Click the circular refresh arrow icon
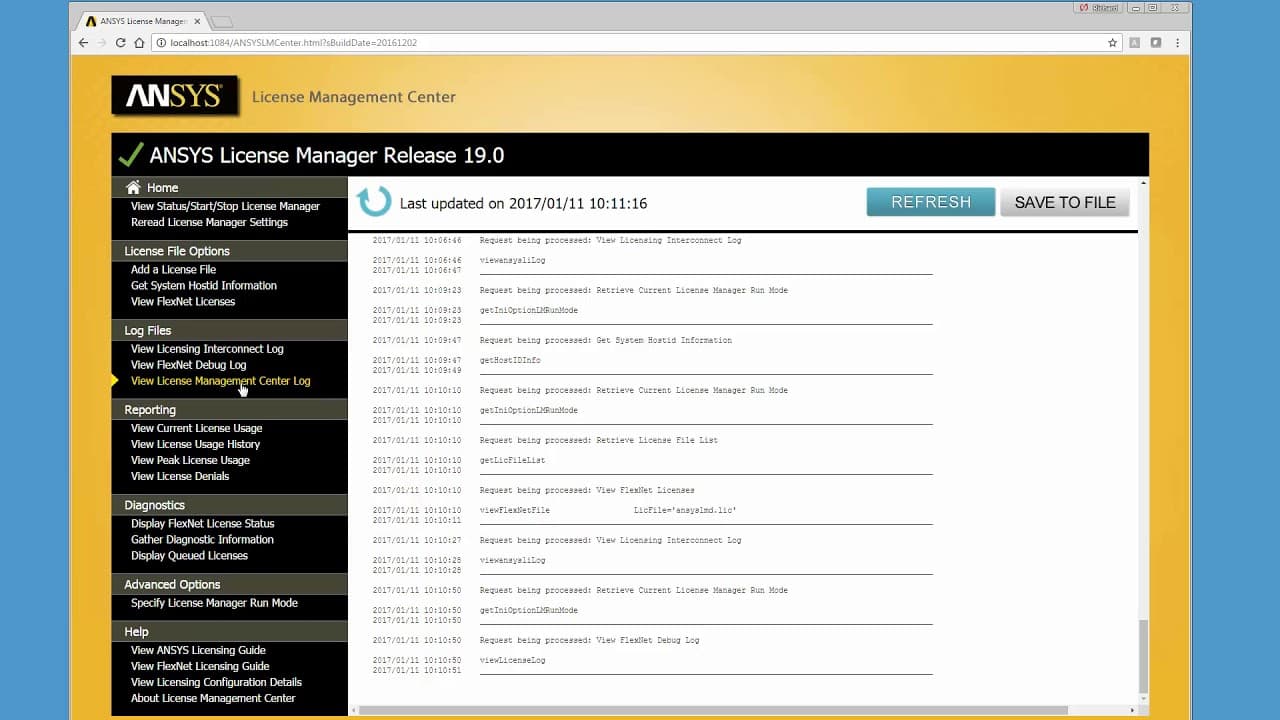The image size is (1280, 720). click(x=375, y=201)
